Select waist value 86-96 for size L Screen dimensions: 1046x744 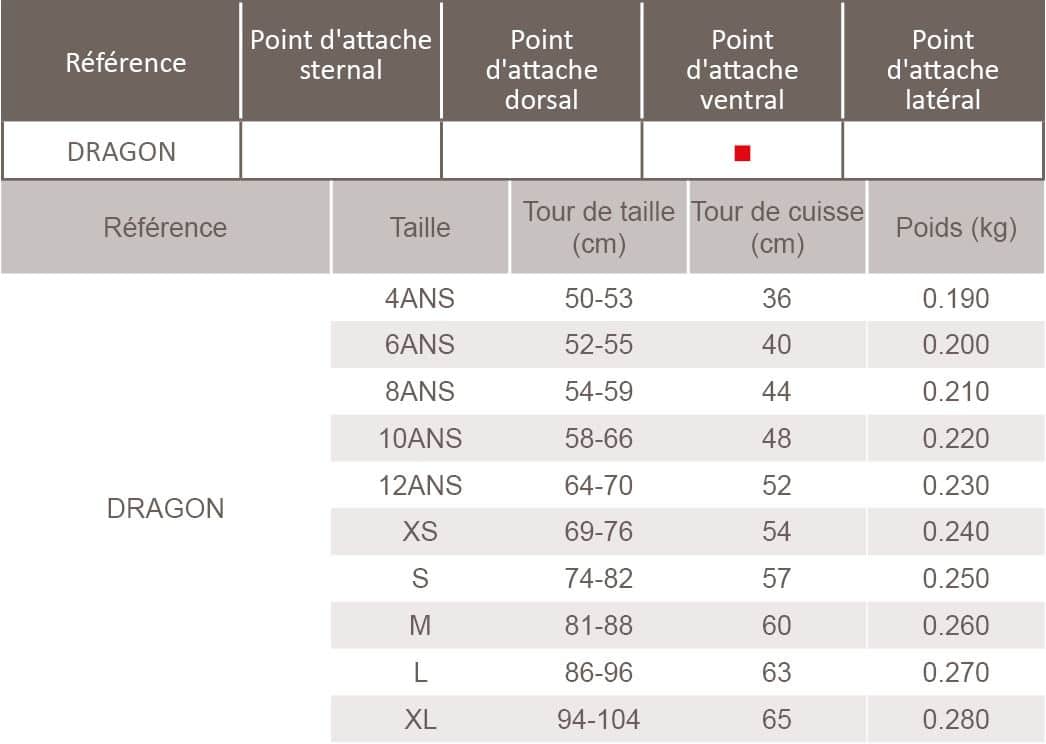coord(598,672)
